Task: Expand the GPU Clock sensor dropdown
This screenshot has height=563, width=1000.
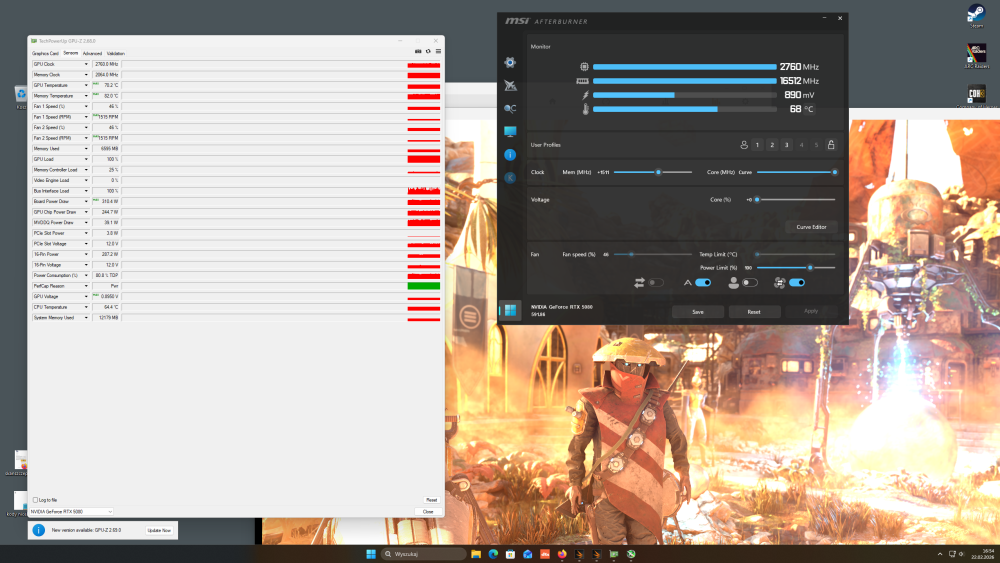Action: click(x=86, y=64)
